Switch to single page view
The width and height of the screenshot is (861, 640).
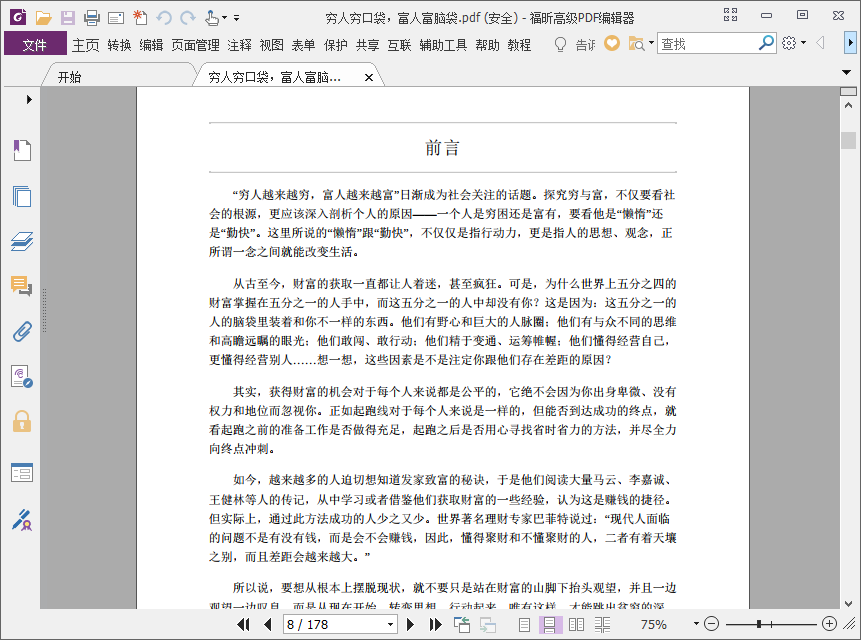click(x=524, y=625)
